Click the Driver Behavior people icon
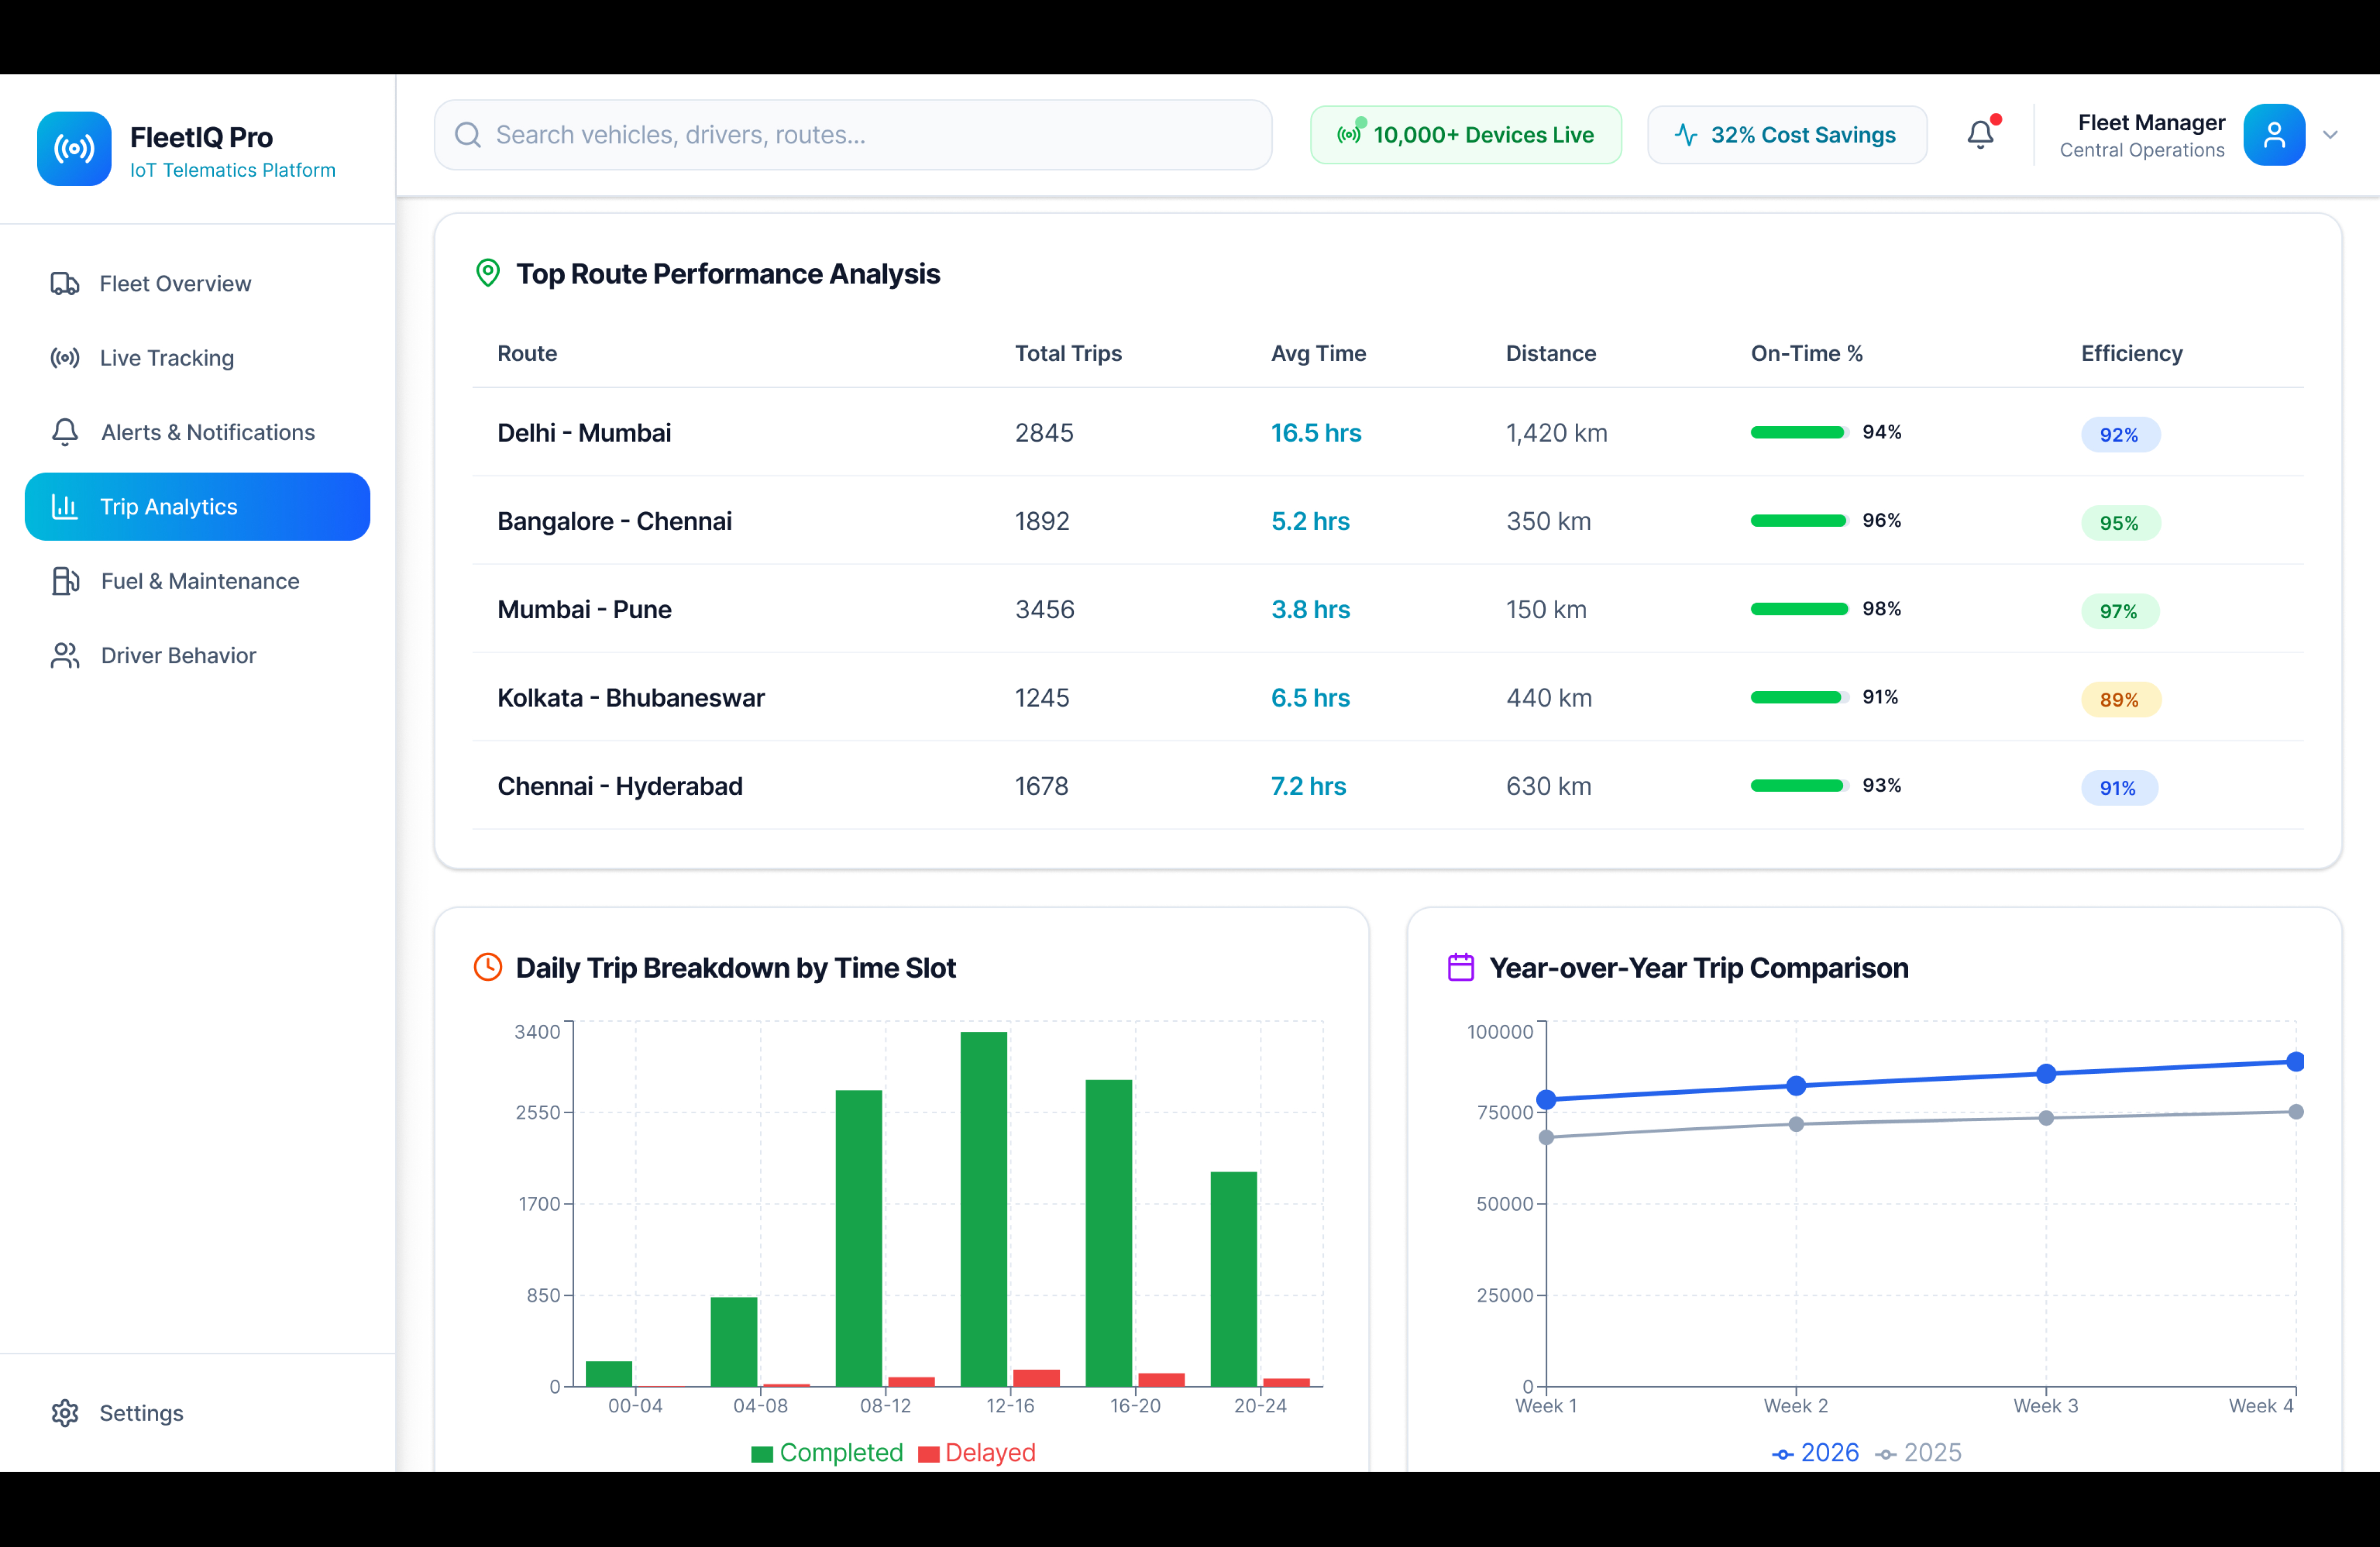 (x=65, y=655)
